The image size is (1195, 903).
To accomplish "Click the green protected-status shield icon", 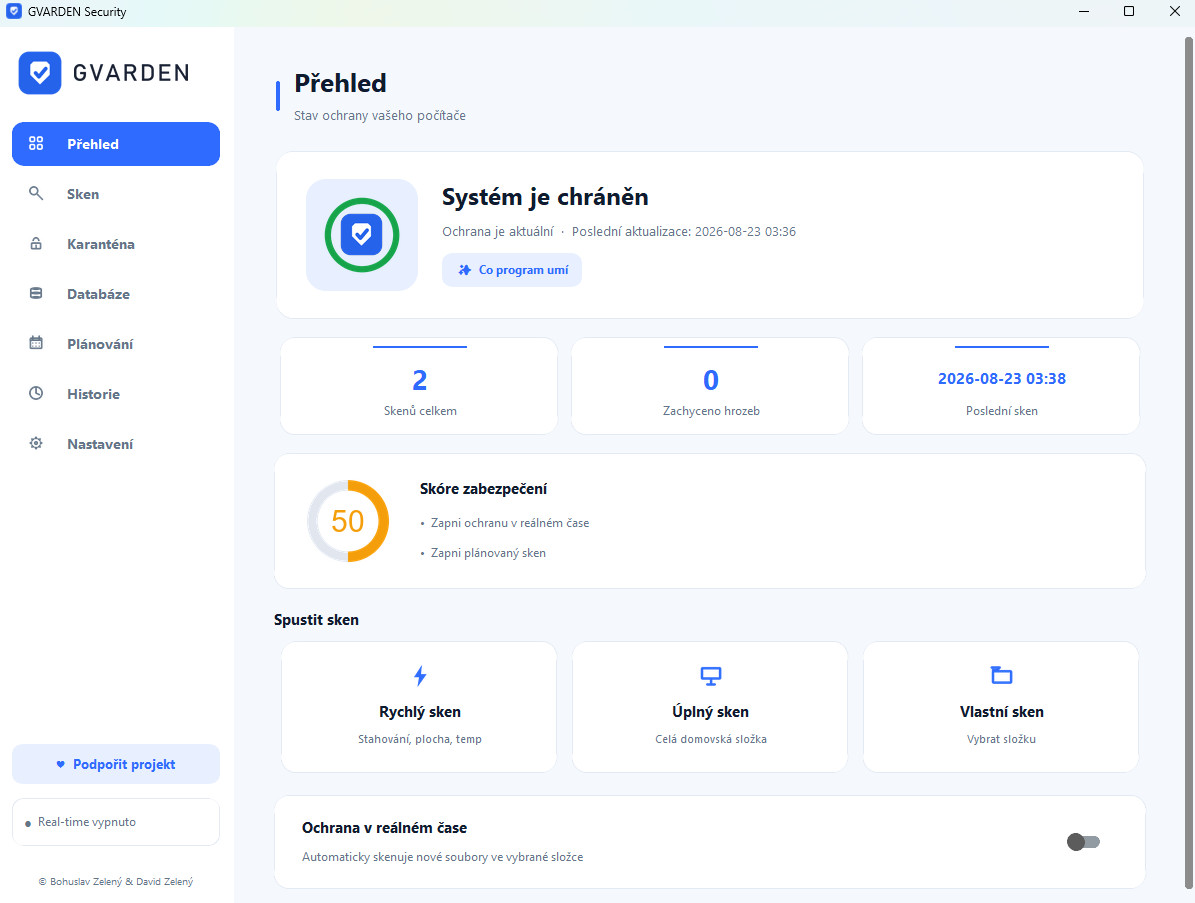I will coord(362,235).
